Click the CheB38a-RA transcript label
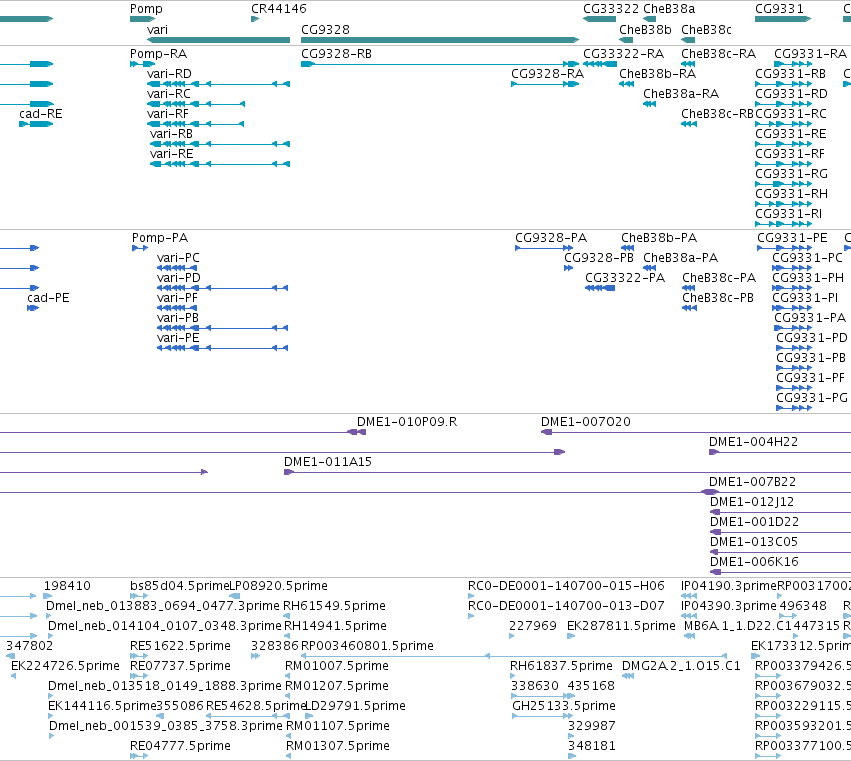The width and height of the screenshot is (851, 761). tap(681, 94)
